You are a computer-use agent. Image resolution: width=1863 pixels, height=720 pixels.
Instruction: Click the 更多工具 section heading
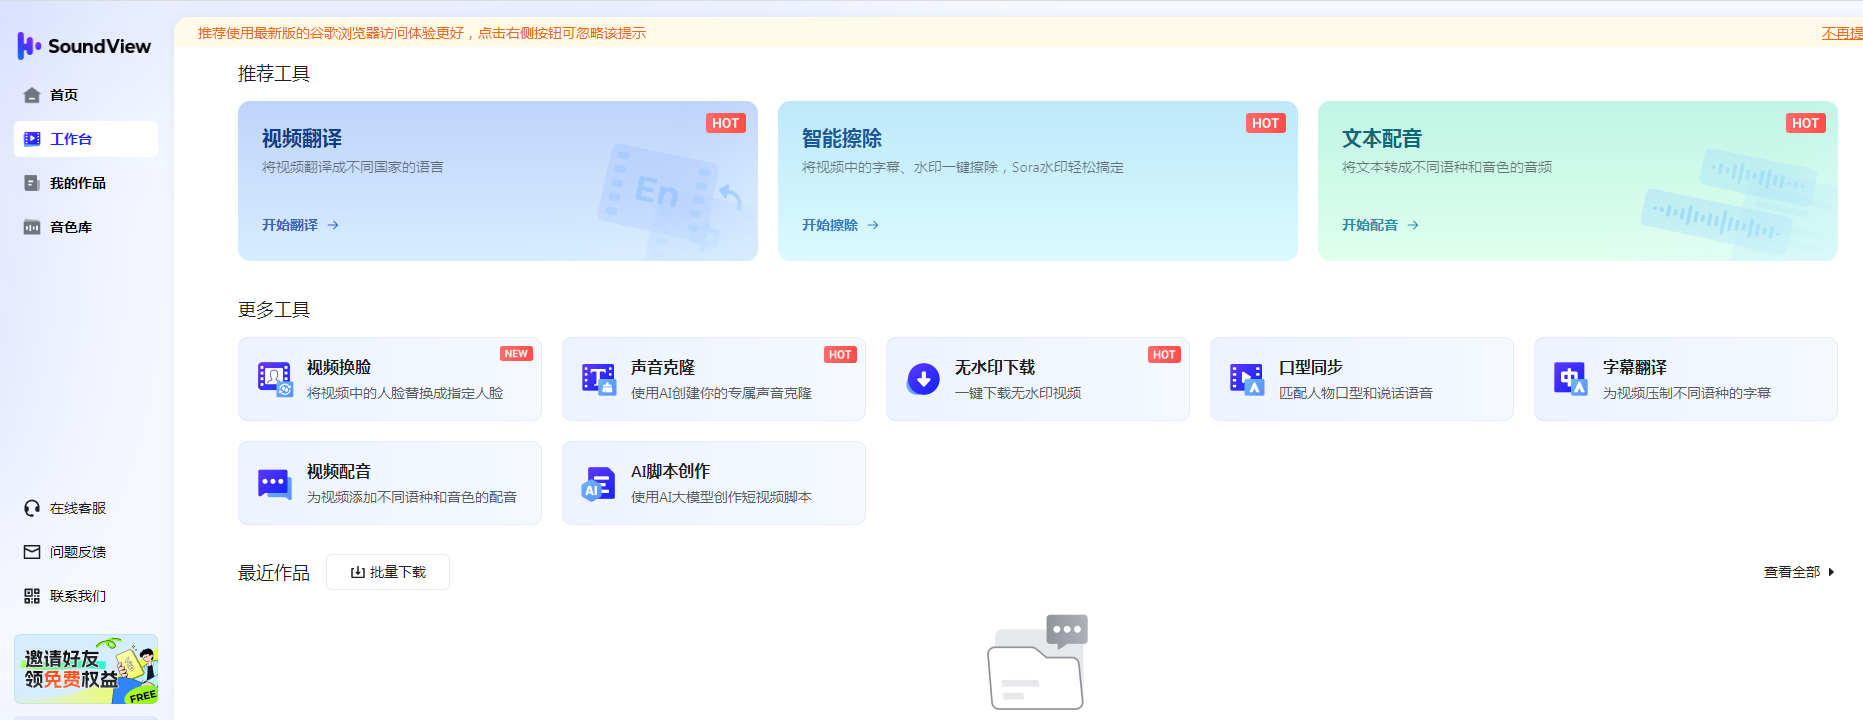click(x=274, y=310)
